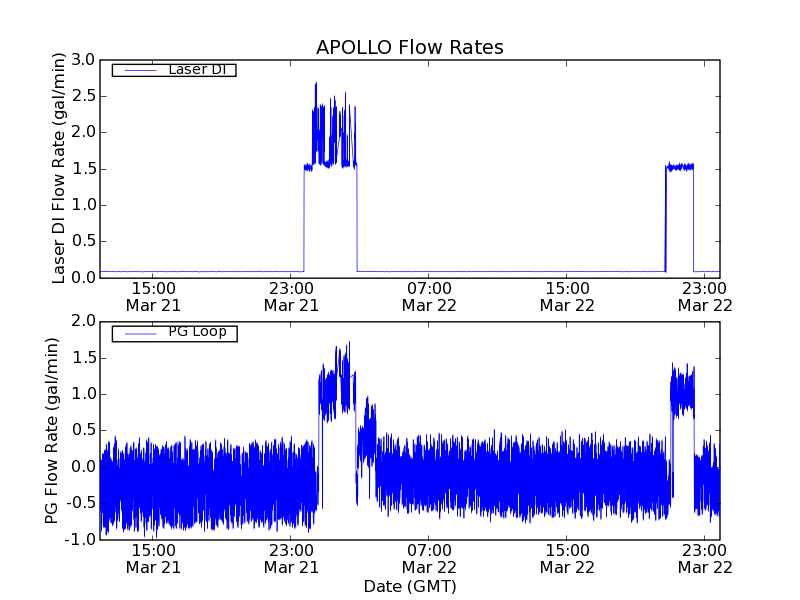Select the Laser DI legend entry
The height and width of the screenshot is (600, 800).
(x=173, y=70)
